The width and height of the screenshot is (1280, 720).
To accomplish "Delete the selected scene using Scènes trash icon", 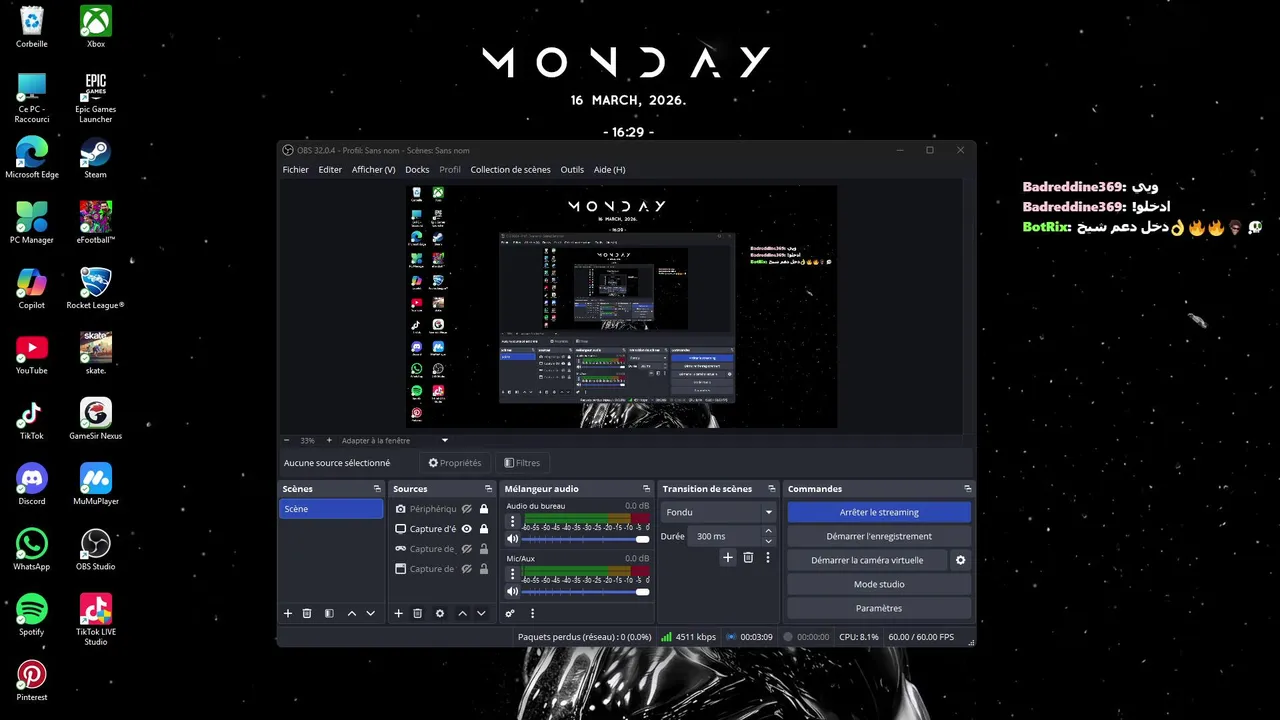I will [307, 613].
